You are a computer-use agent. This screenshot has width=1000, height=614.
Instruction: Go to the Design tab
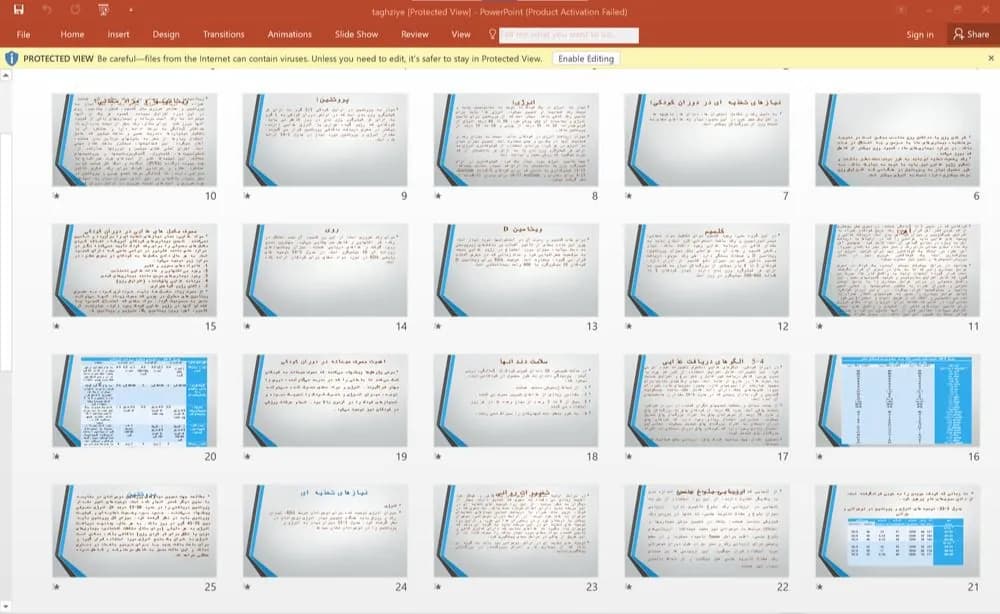[x=166, y=34]
